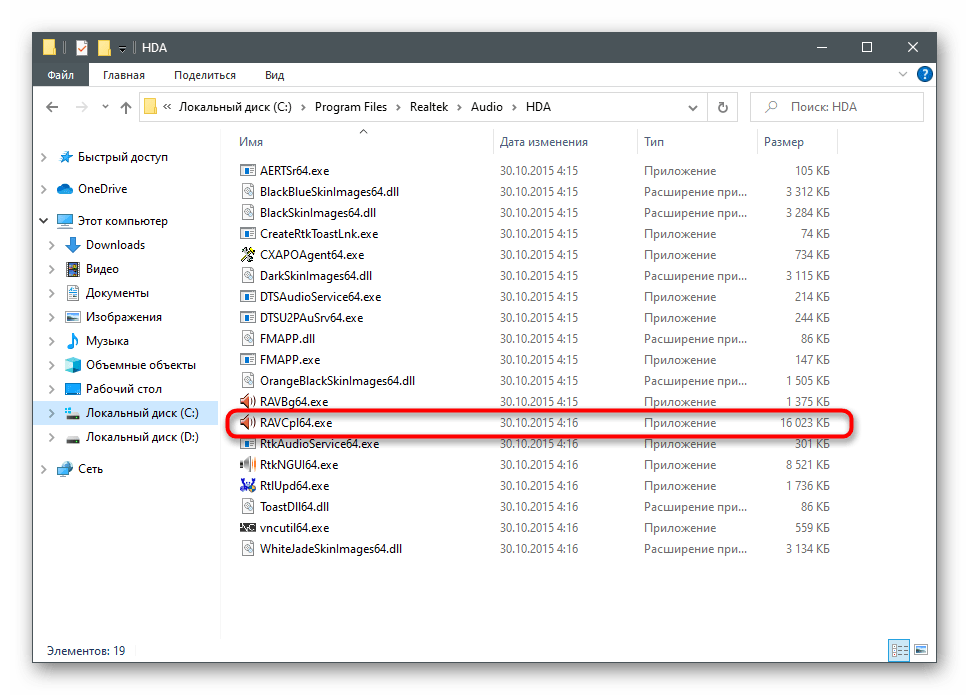Select the CreateRtkToastLnk.exe file name
969x695 pixels.
click(319, 234)
